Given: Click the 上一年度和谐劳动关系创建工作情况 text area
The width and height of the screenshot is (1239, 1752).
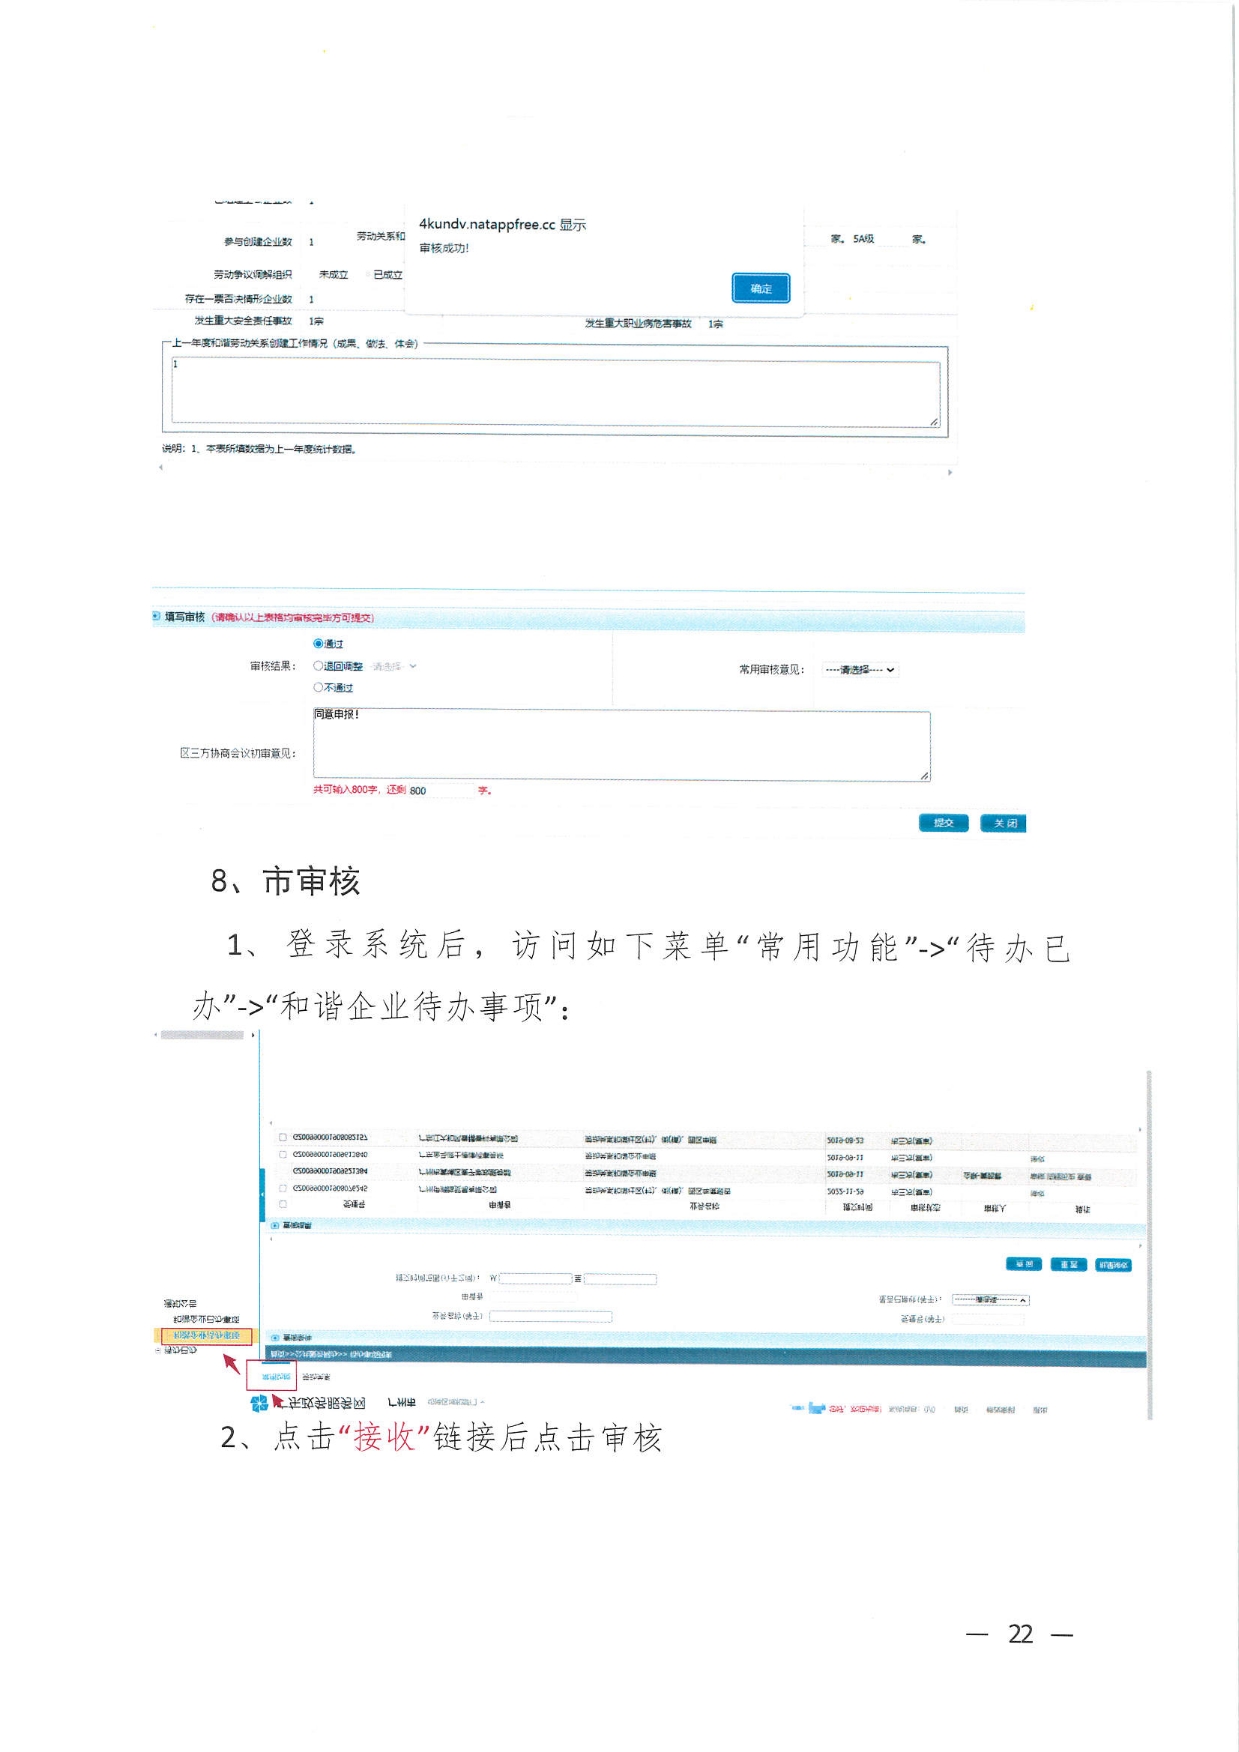Looking at the screenshot, I should pos(555,392).
